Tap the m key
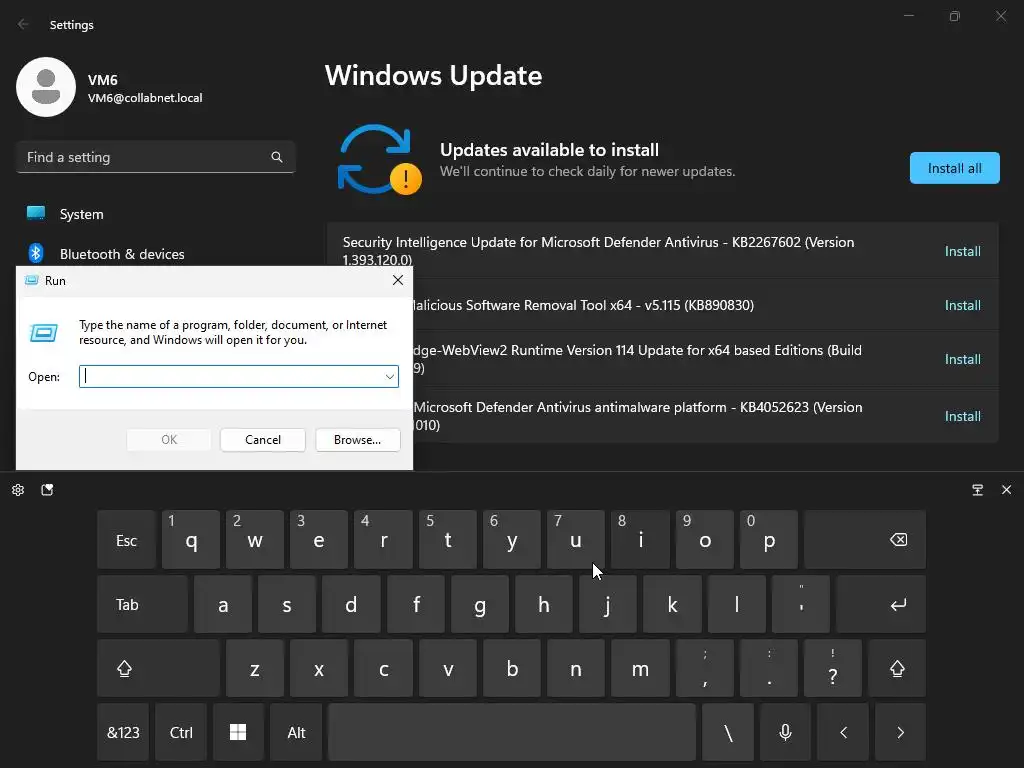 pyautogui.click(x=640, y=669)
